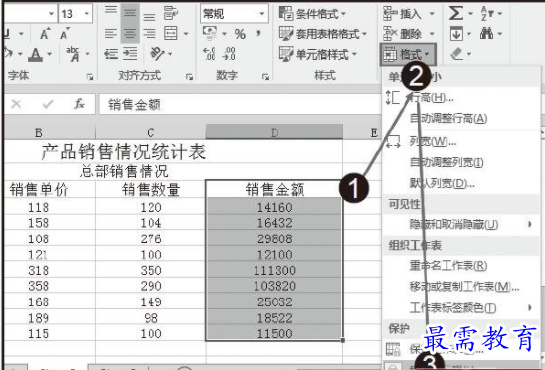Click the 格式 format button
Image resolution: width=545 pixels, height=370 pixels.
pyautogui.click(x=408, y=54)
